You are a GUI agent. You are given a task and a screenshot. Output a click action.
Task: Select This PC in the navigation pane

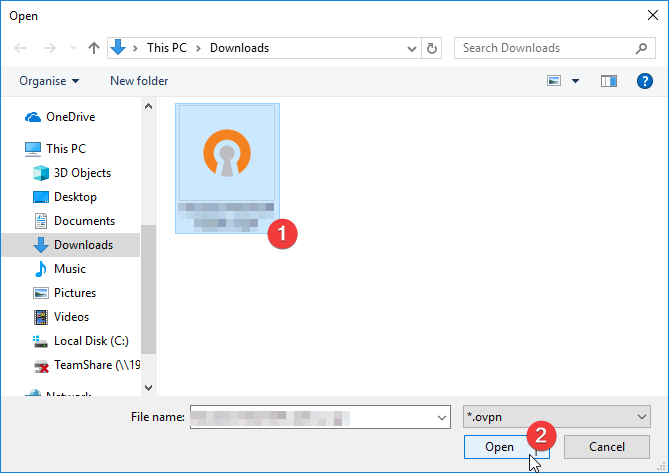click(66, 149)
